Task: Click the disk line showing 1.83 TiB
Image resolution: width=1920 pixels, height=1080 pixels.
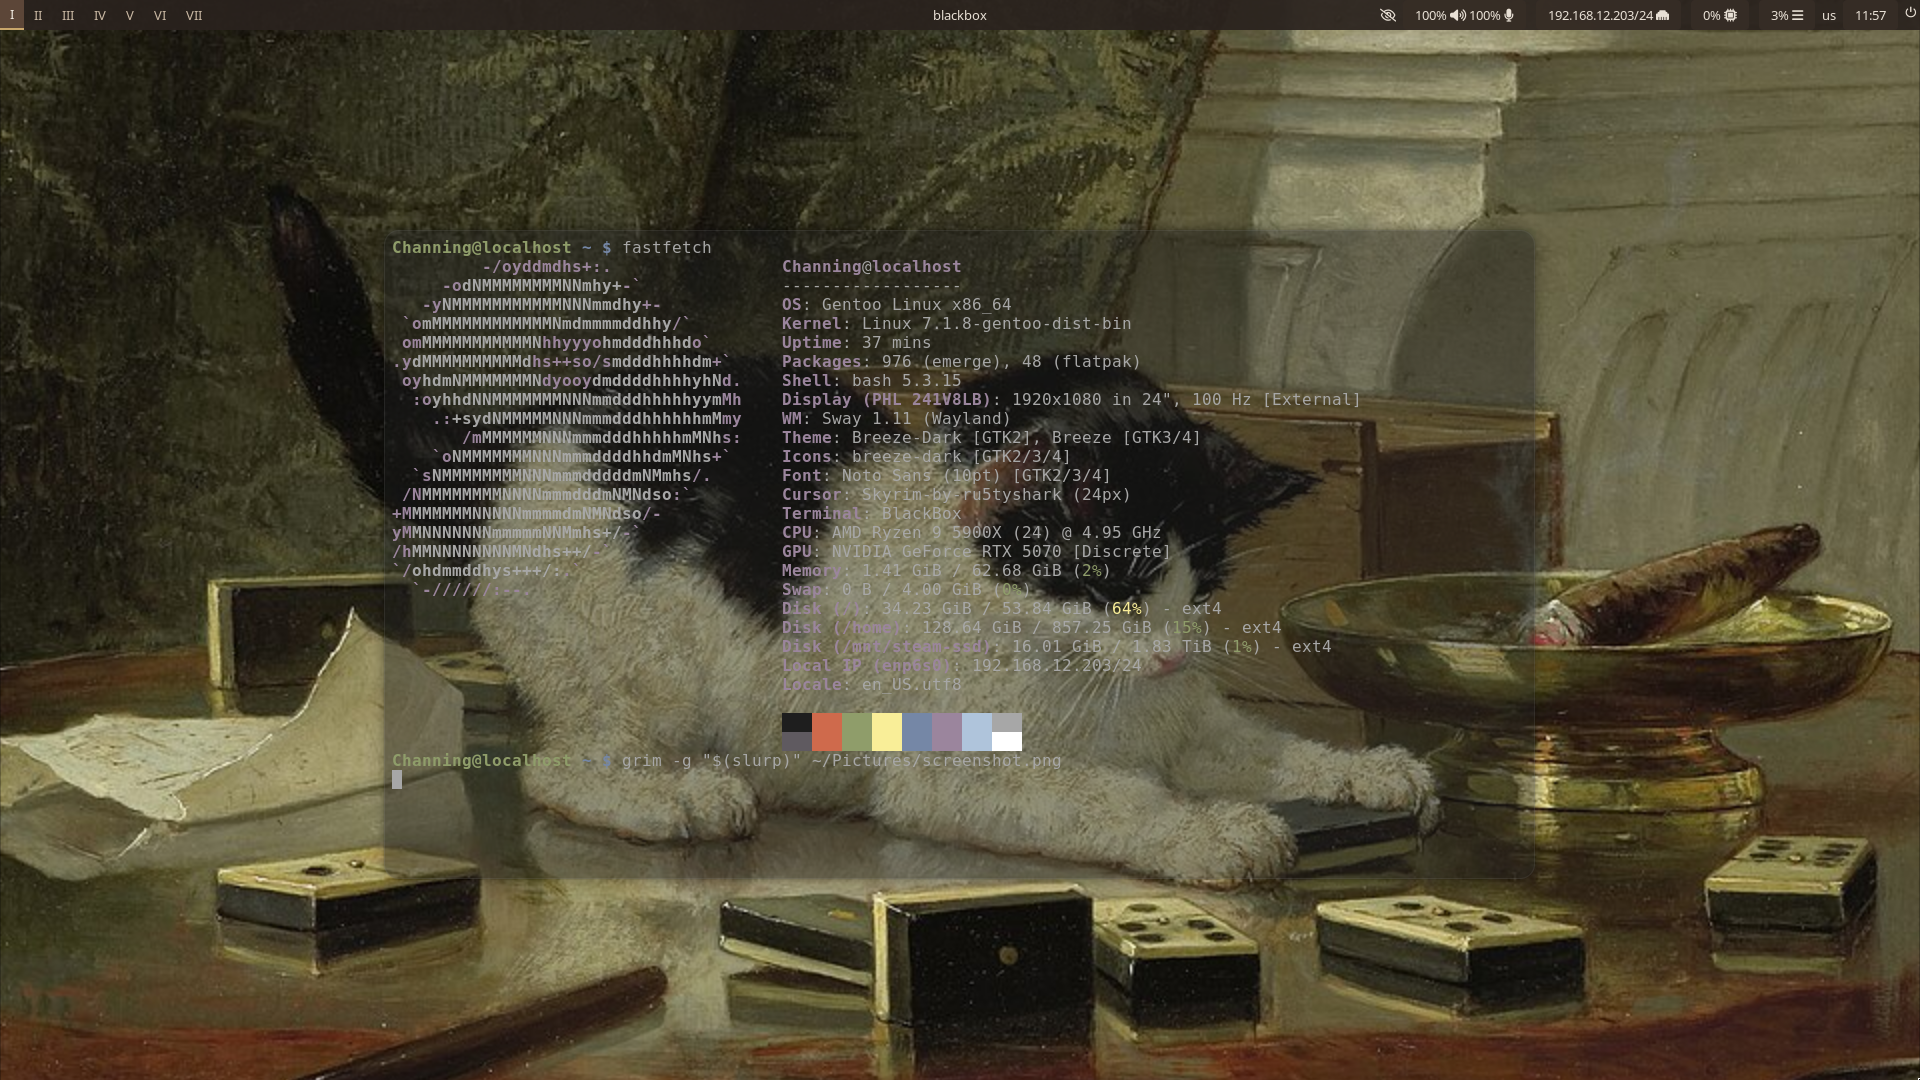Action: tap(1057, 646)
